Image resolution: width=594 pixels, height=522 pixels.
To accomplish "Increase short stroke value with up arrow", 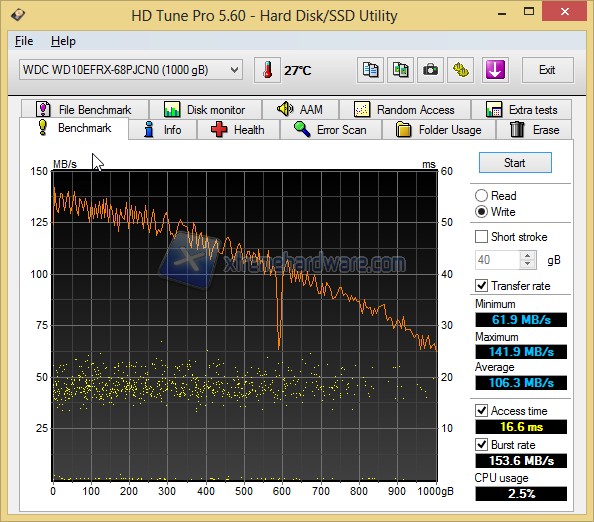I will 528,256.
